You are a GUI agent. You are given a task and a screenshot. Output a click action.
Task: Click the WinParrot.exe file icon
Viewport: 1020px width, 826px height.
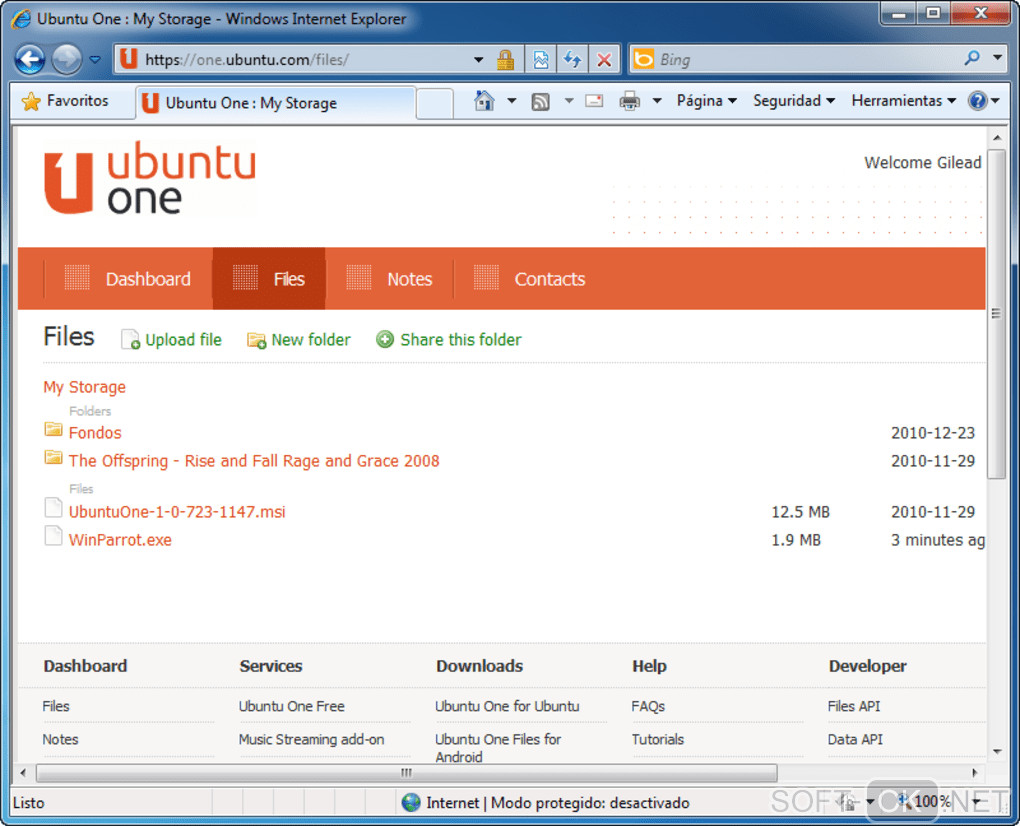pyautogui.click(x=53, y=535)
